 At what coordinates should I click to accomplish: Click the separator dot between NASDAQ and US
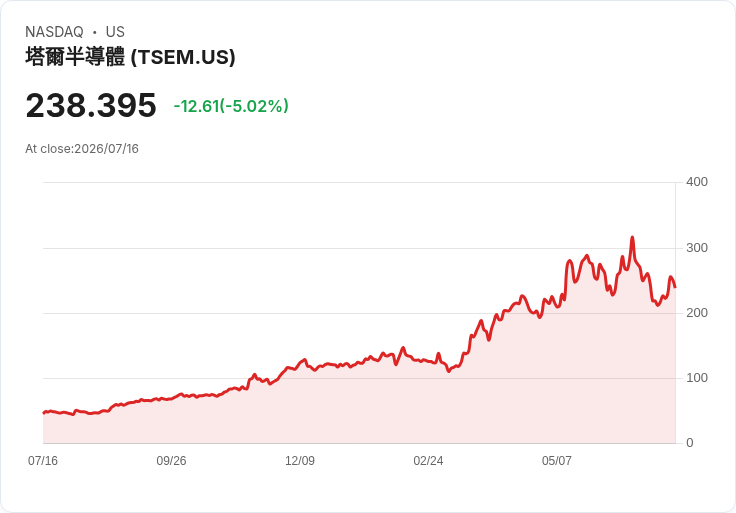click(x=95, y=32)
